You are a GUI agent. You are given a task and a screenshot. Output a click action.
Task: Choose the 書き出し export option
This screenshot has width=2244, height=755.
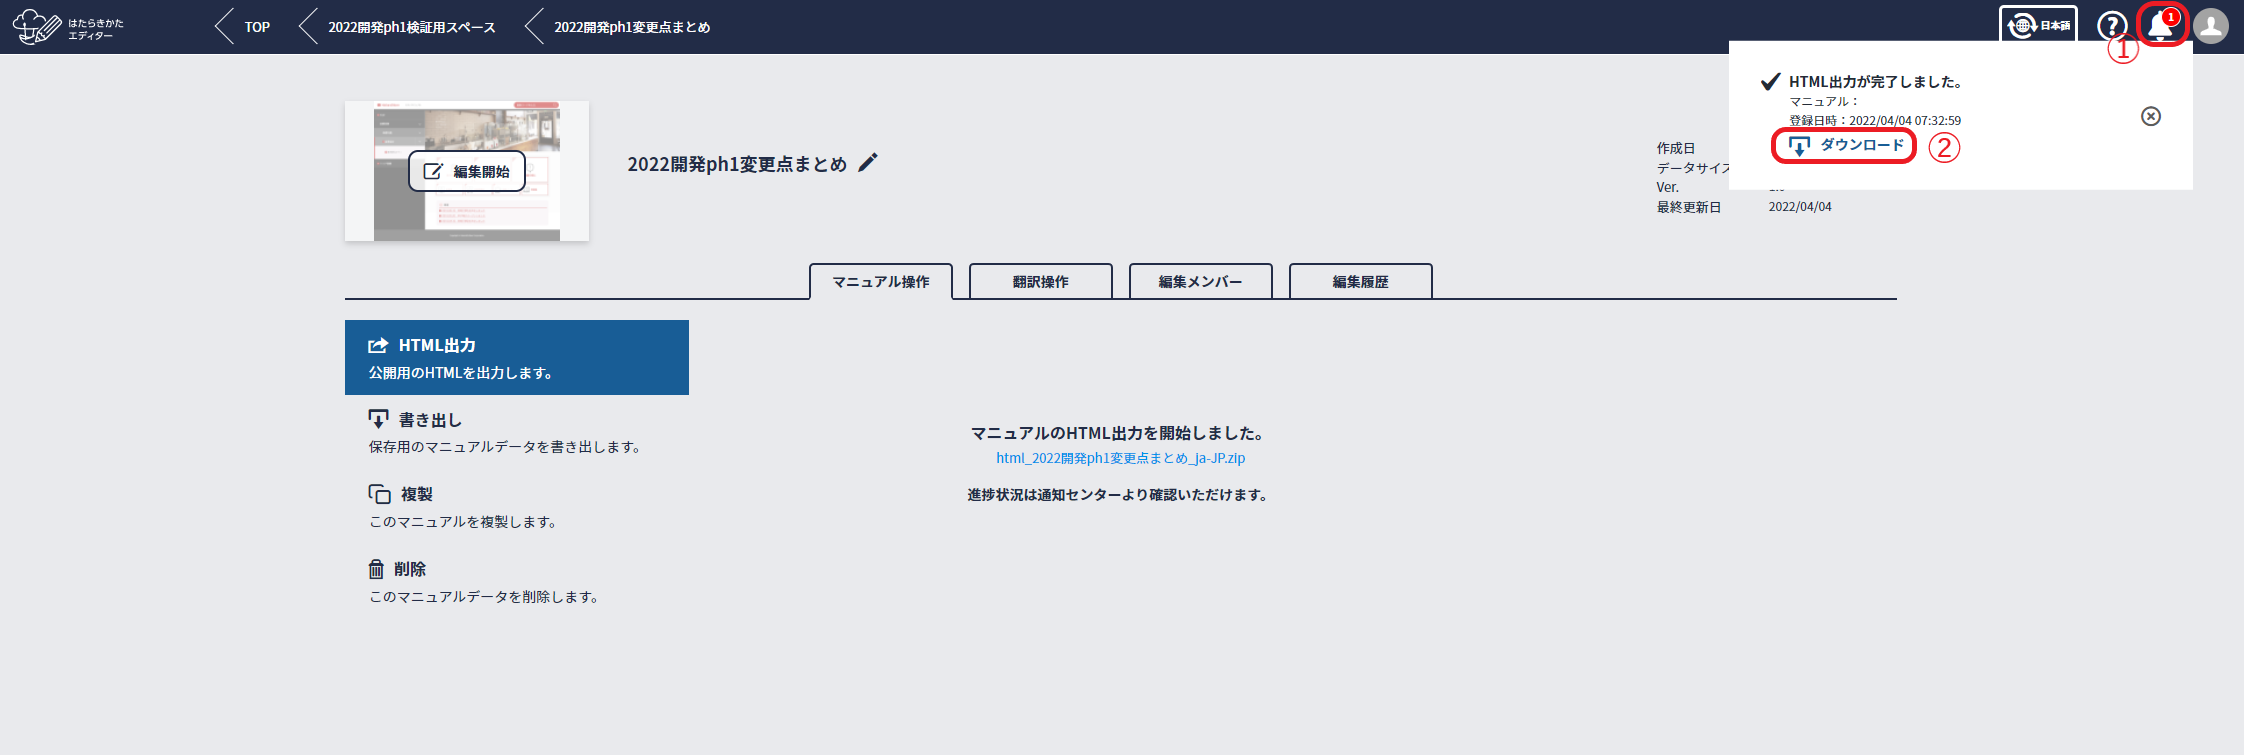tap(430, 420)
